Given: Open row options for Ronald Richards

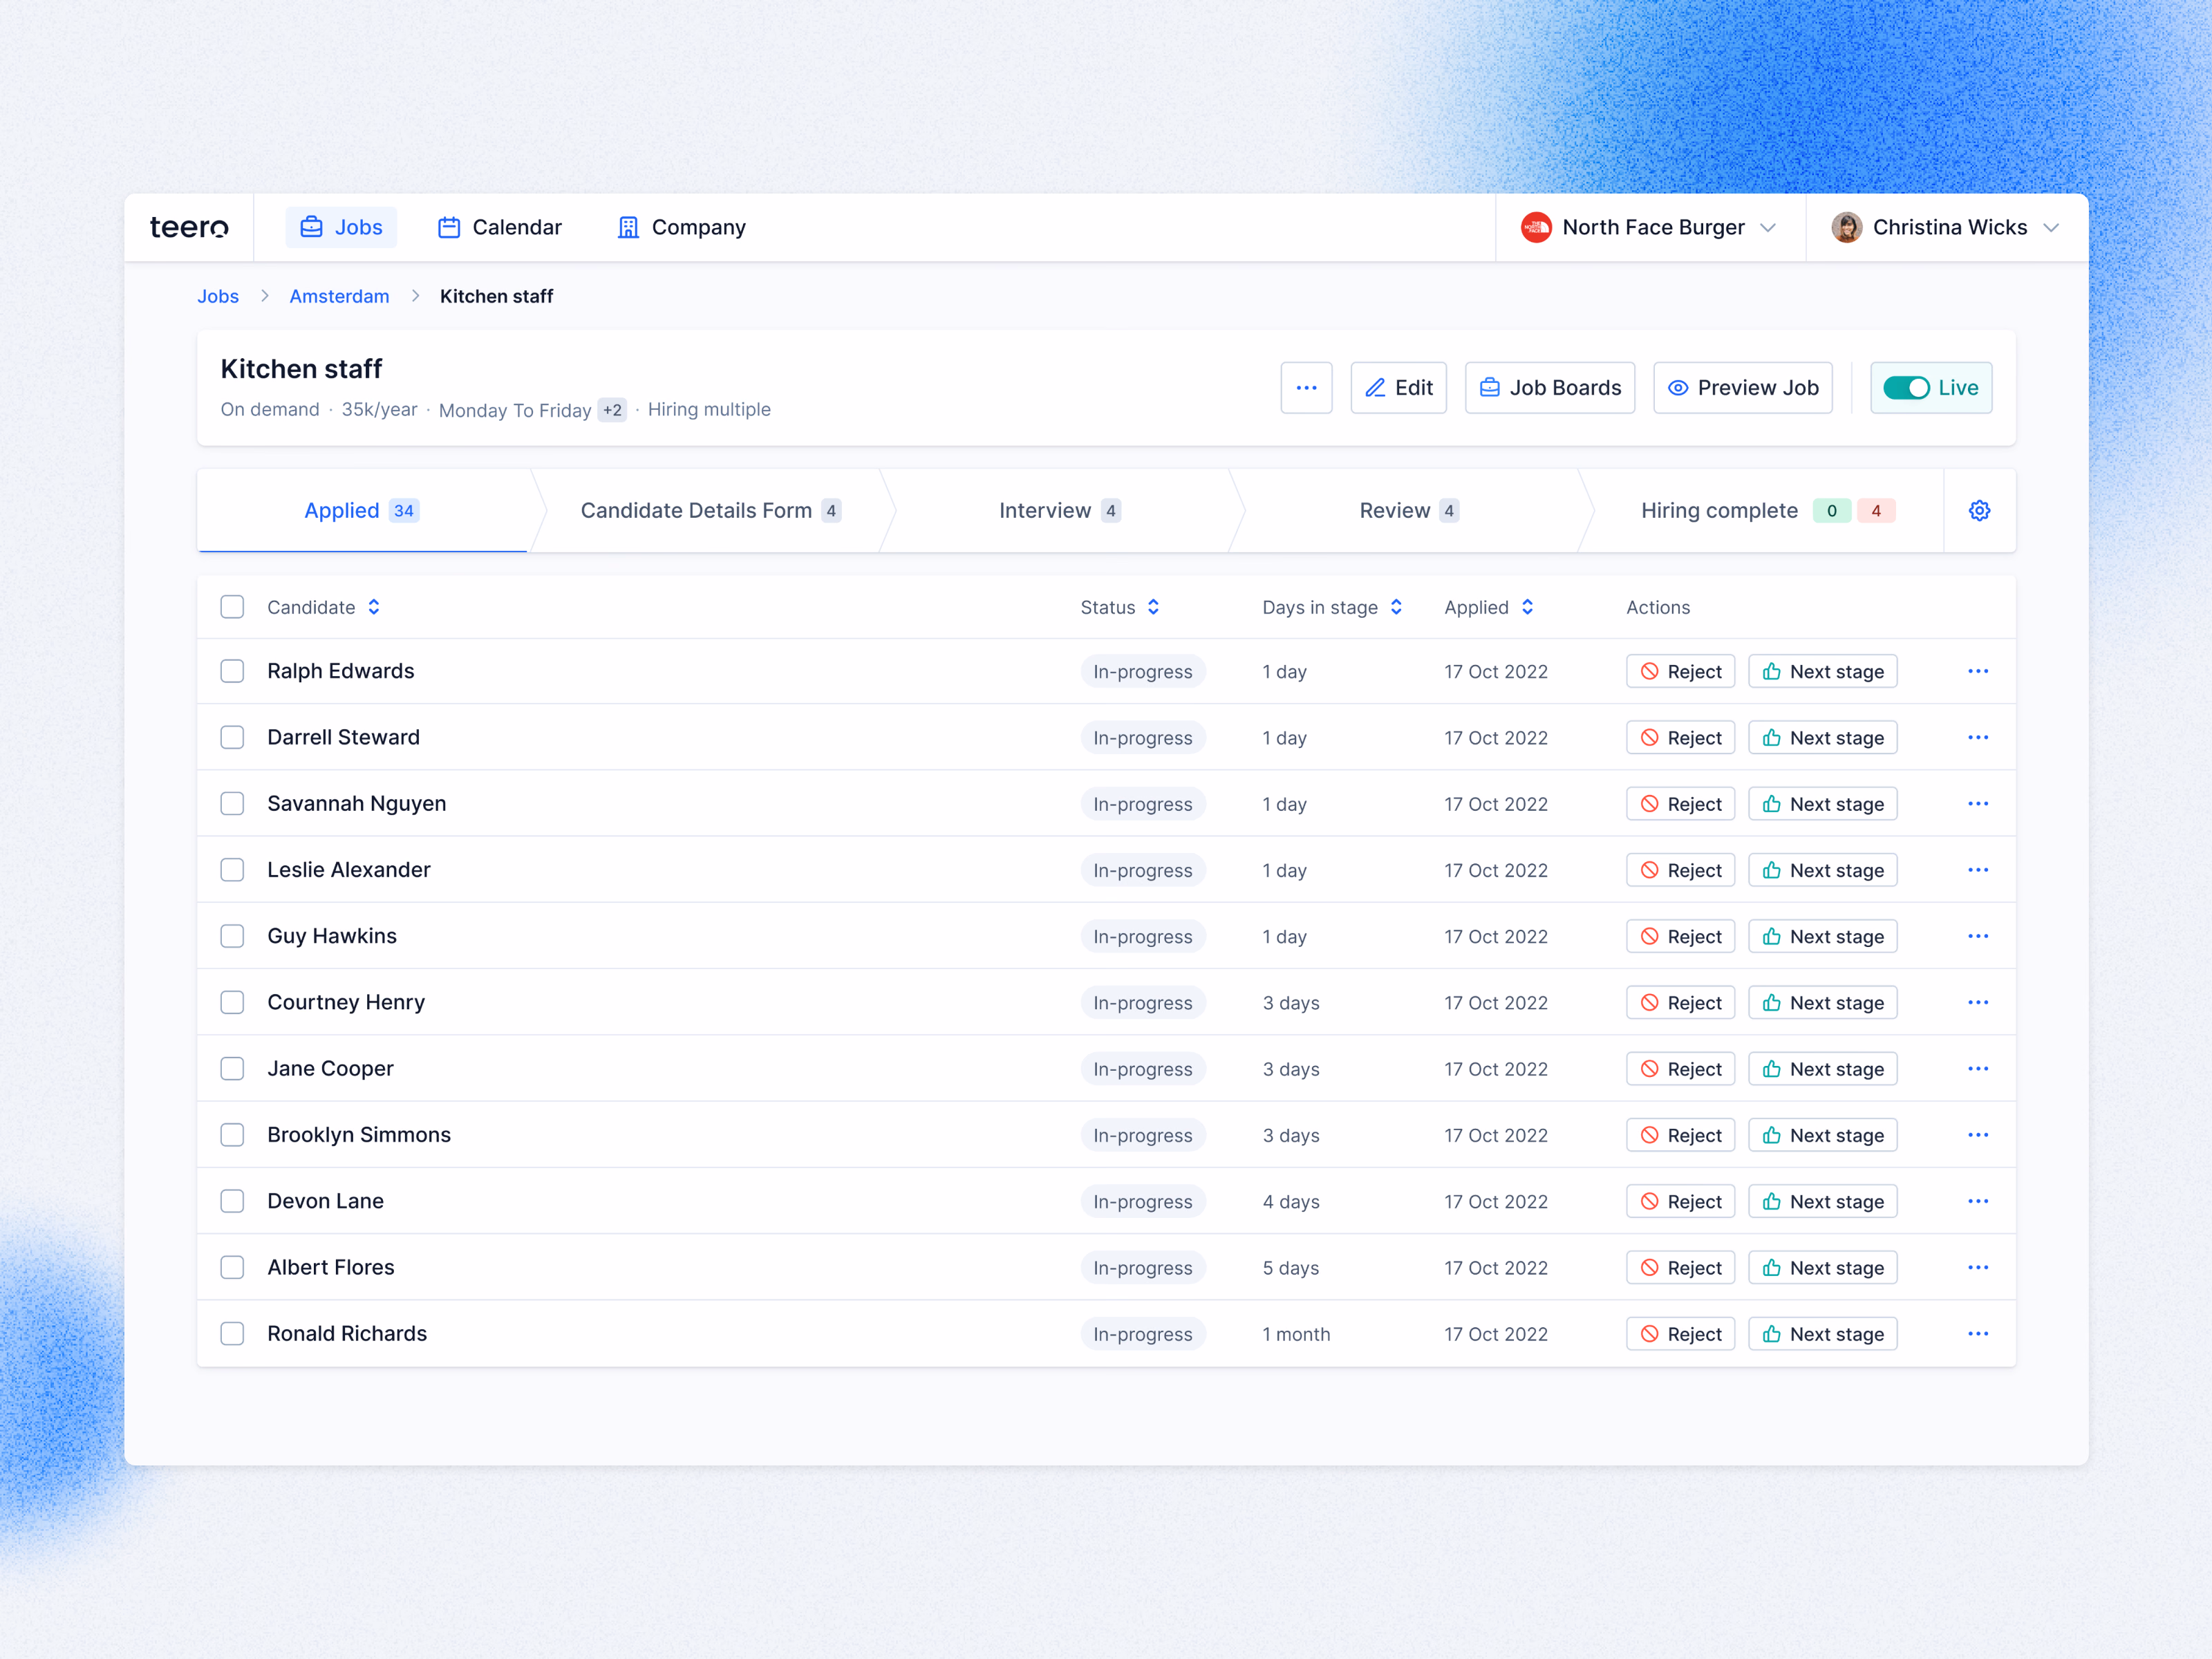Looking at the screenshot, I should tap(1977, 1334).
